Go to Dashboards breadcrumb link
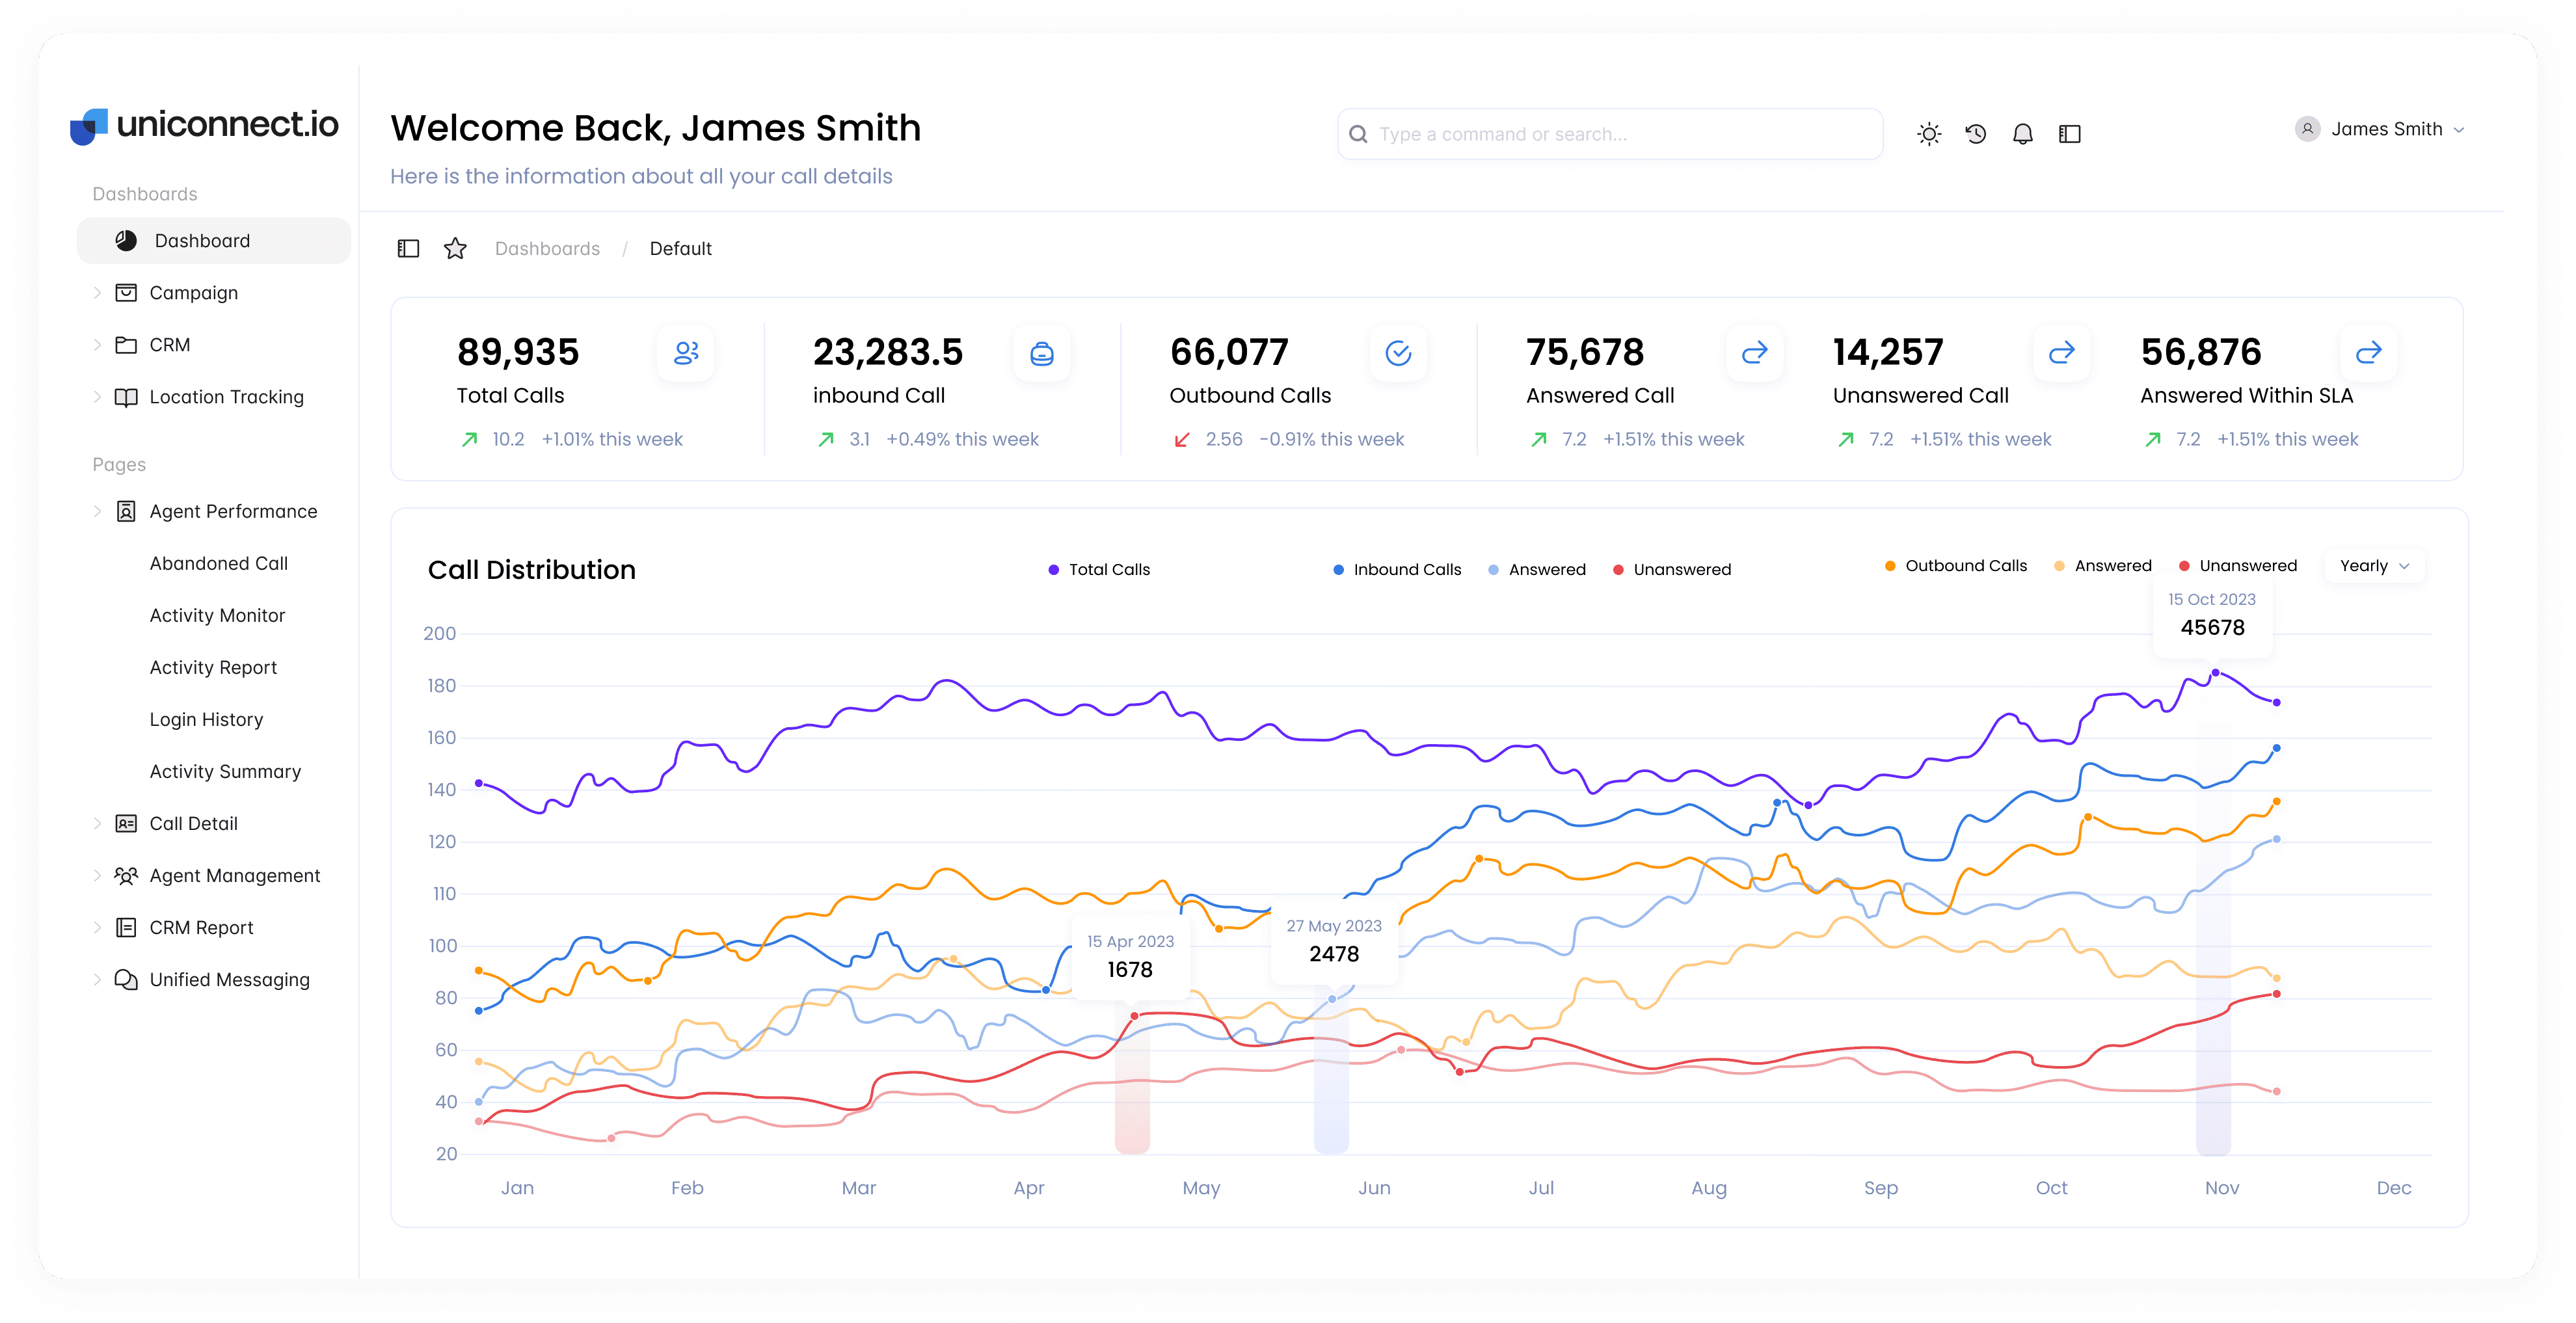 [x=547, y=248]
